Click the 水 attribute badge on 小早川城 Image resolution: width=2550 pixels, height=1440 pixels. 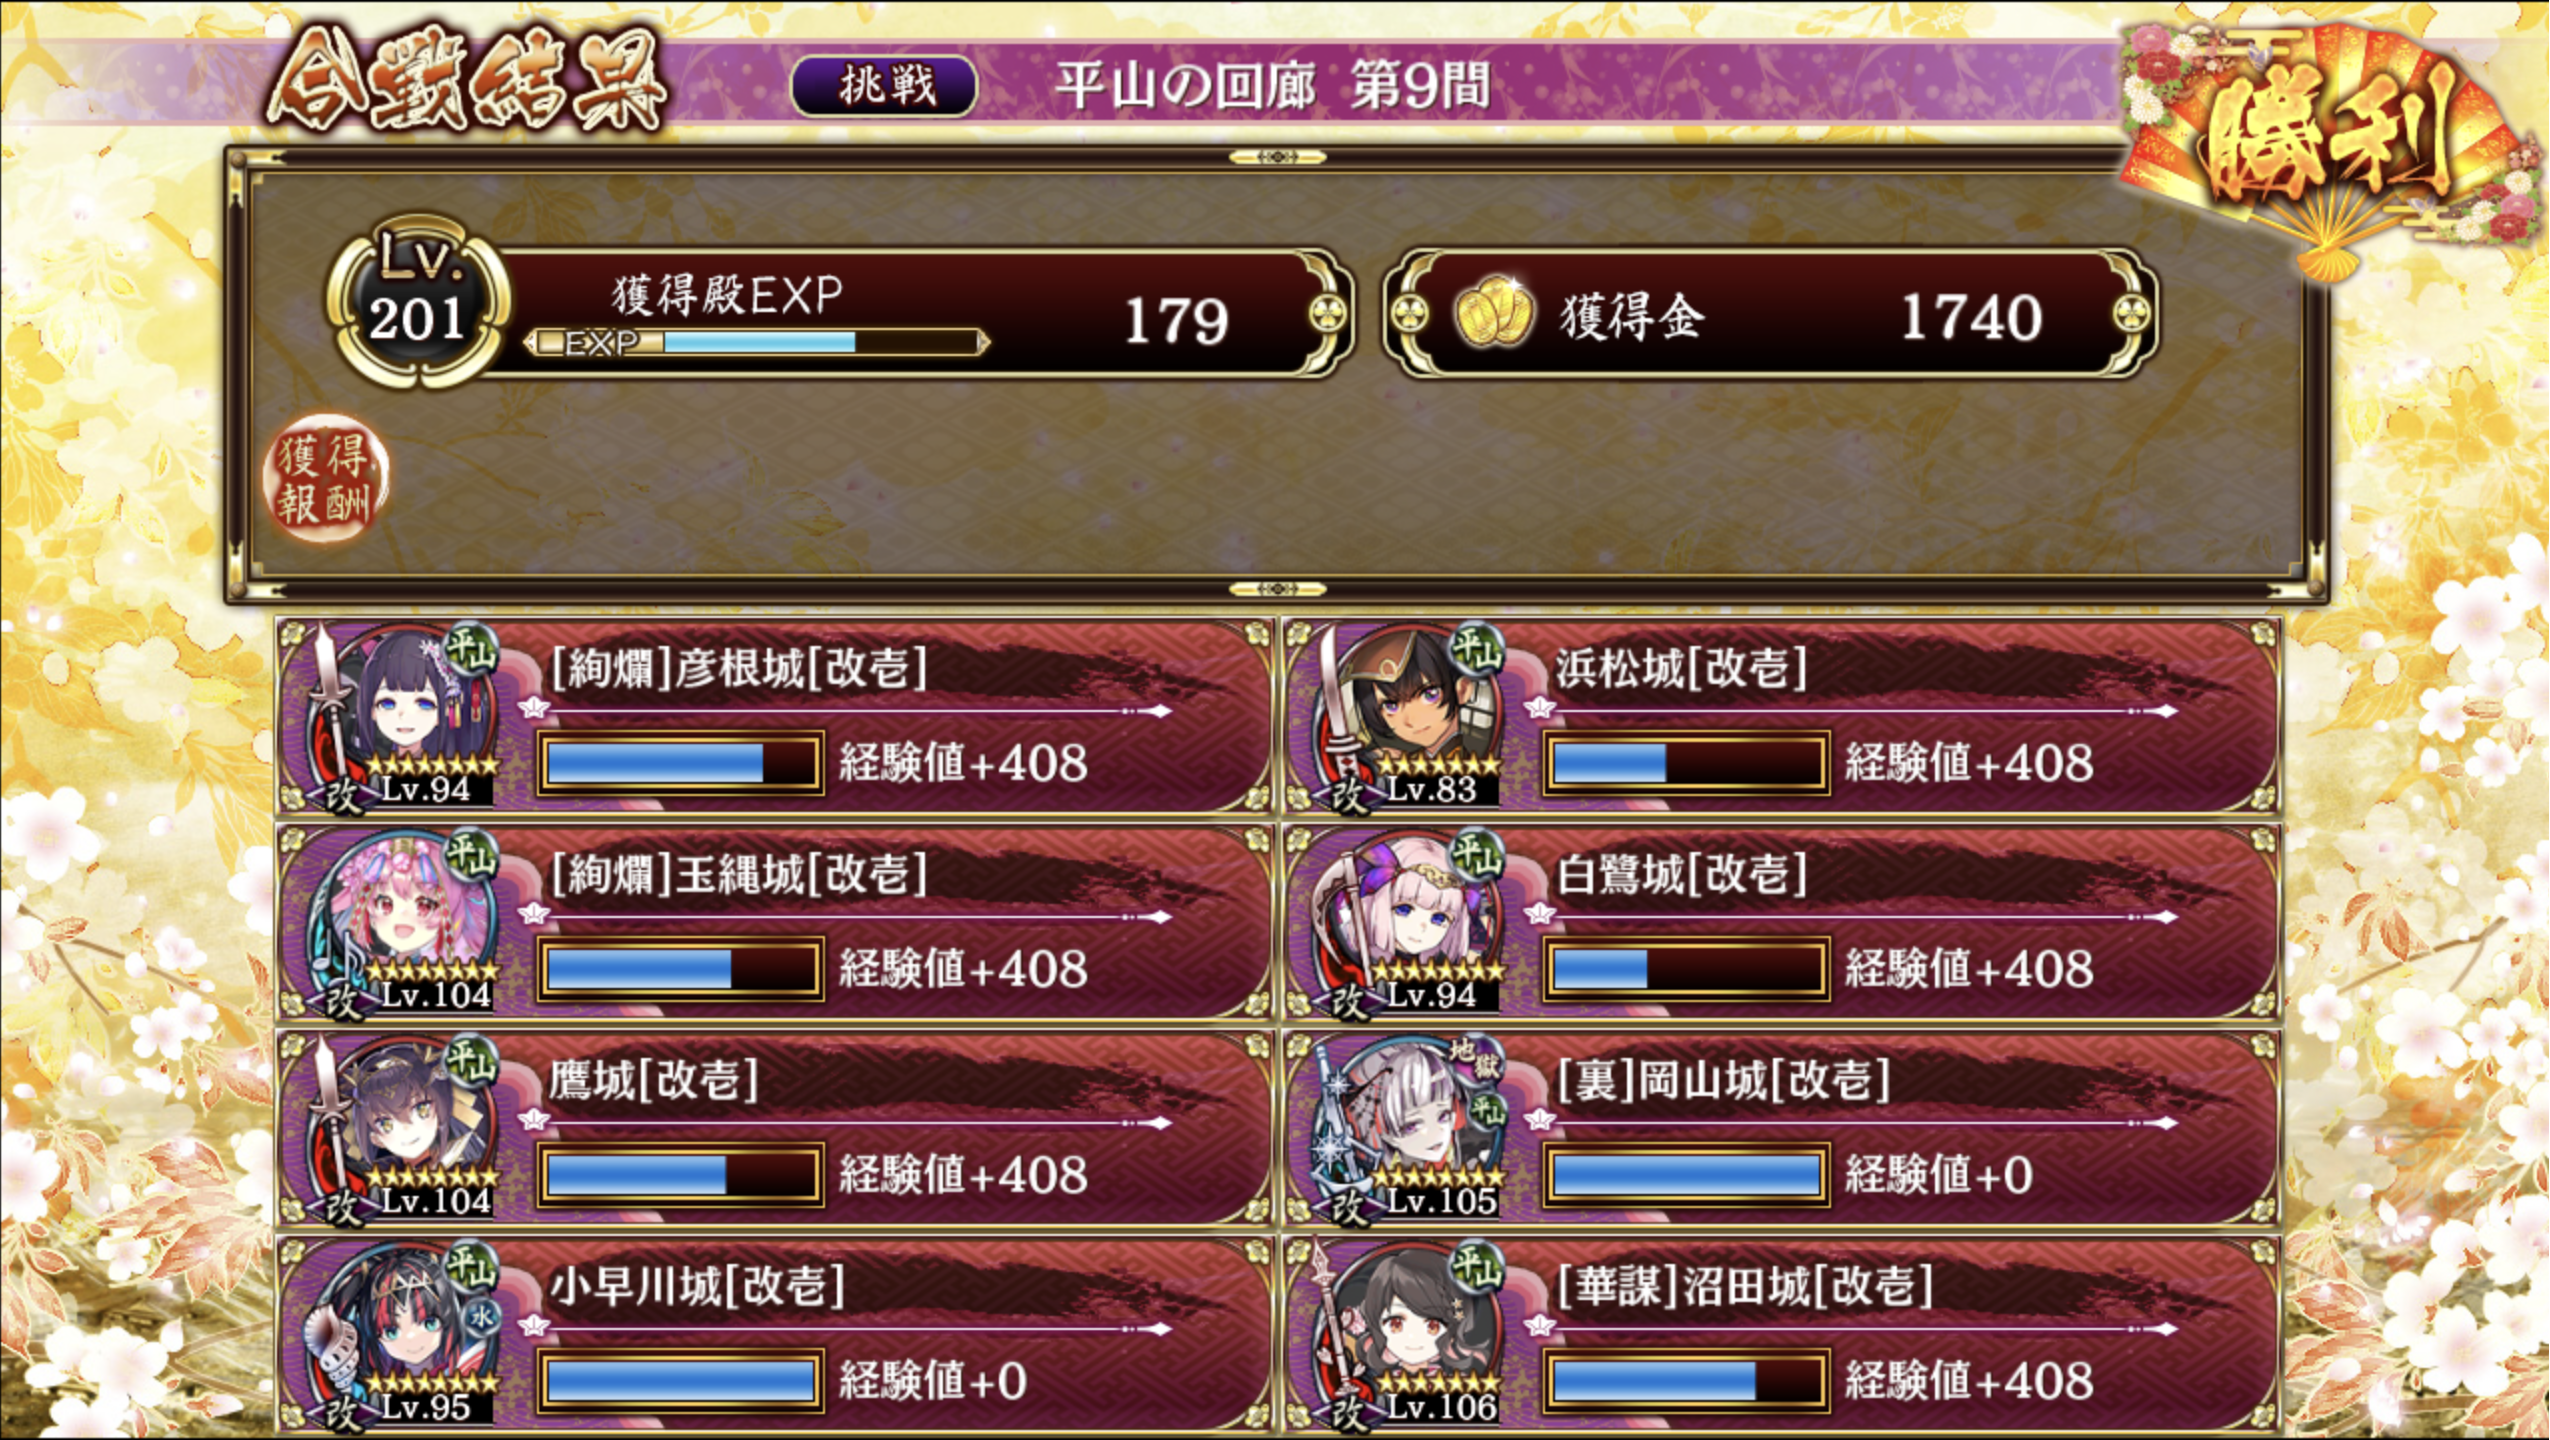coord(482,1317)
